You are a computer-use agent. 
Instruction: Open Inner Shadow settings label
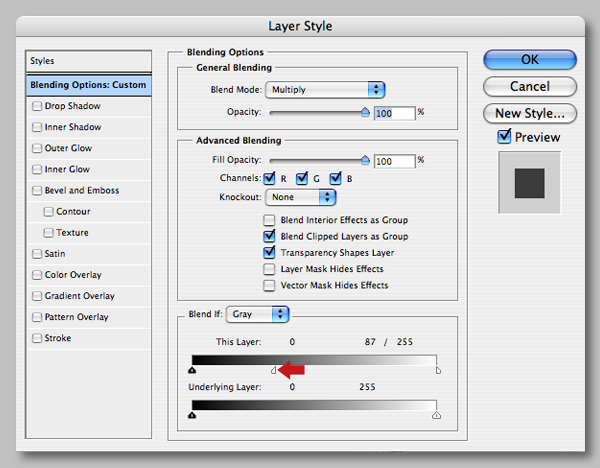pyautogui.click(x=73, y=127)
